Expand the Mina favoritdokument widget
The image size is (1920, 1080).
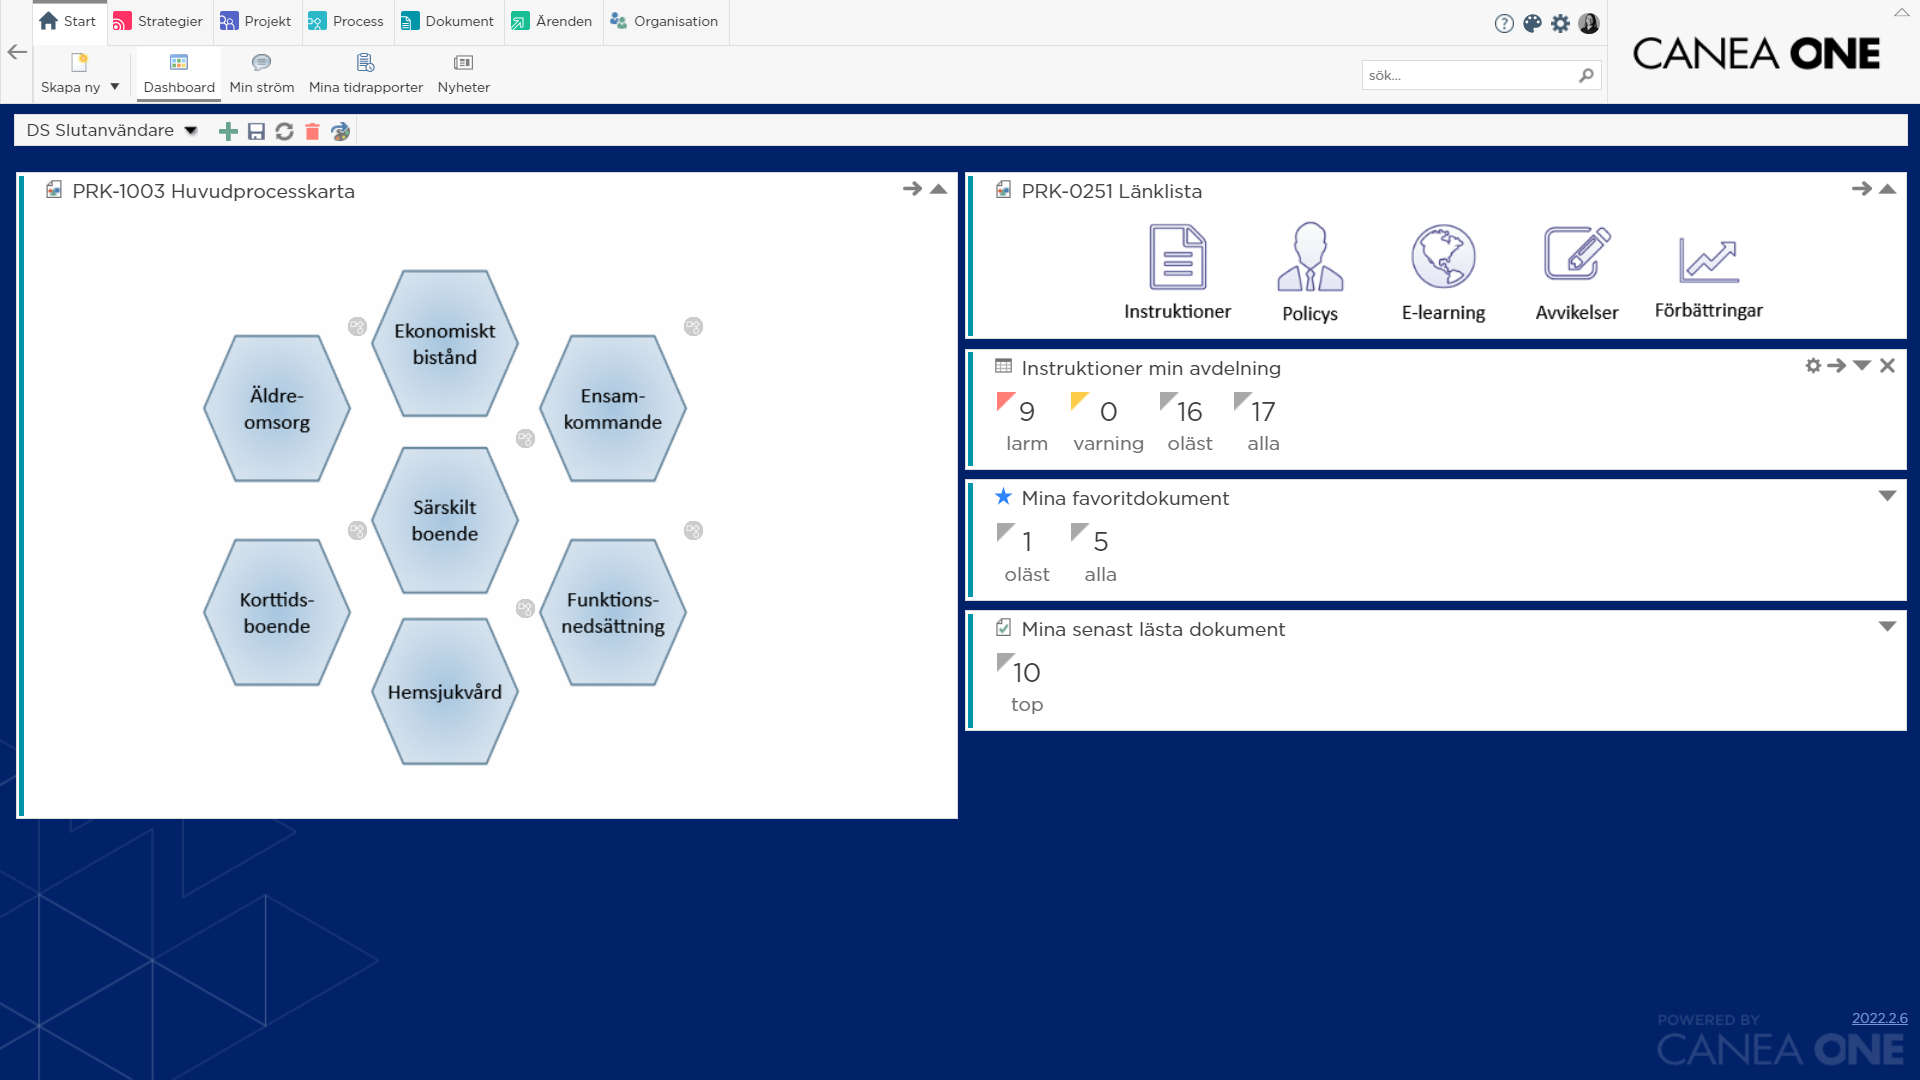(1887, 496)
